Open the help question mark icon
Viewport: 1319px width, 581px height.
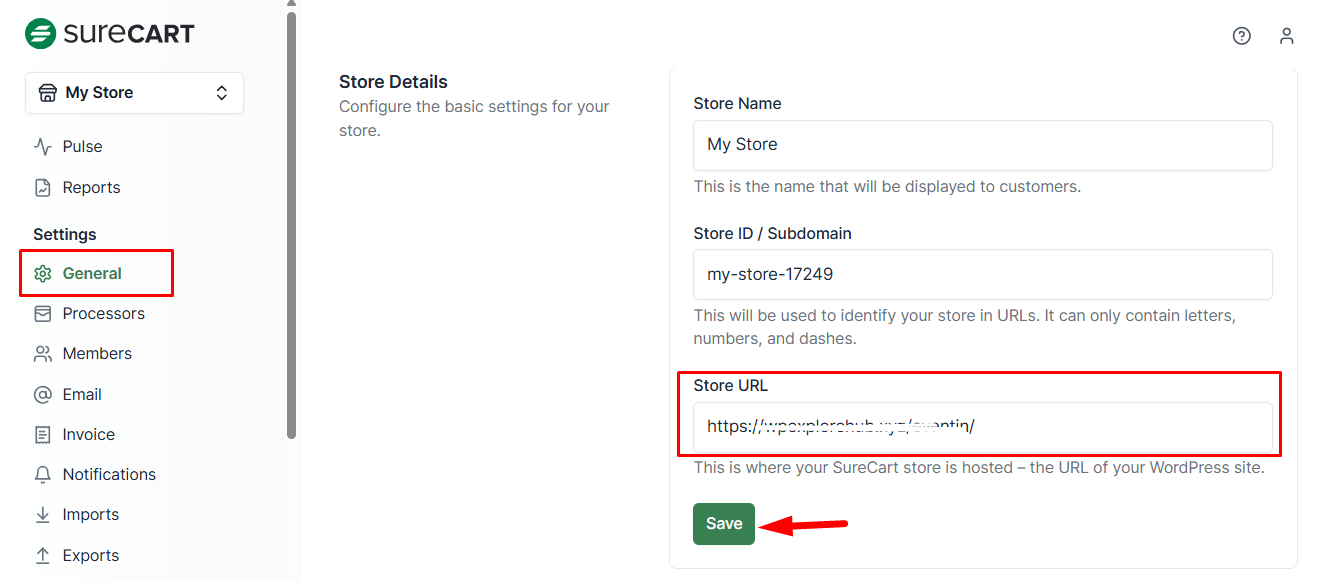click(1241, 36)
